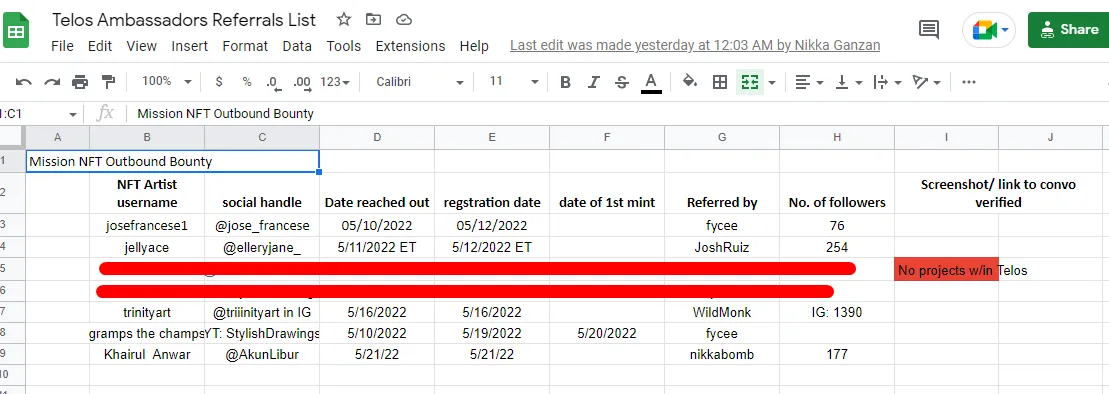This screenshot has height=394, width=1109.
Task: Select the nikkabomb cell
Action: coord(722,354)
